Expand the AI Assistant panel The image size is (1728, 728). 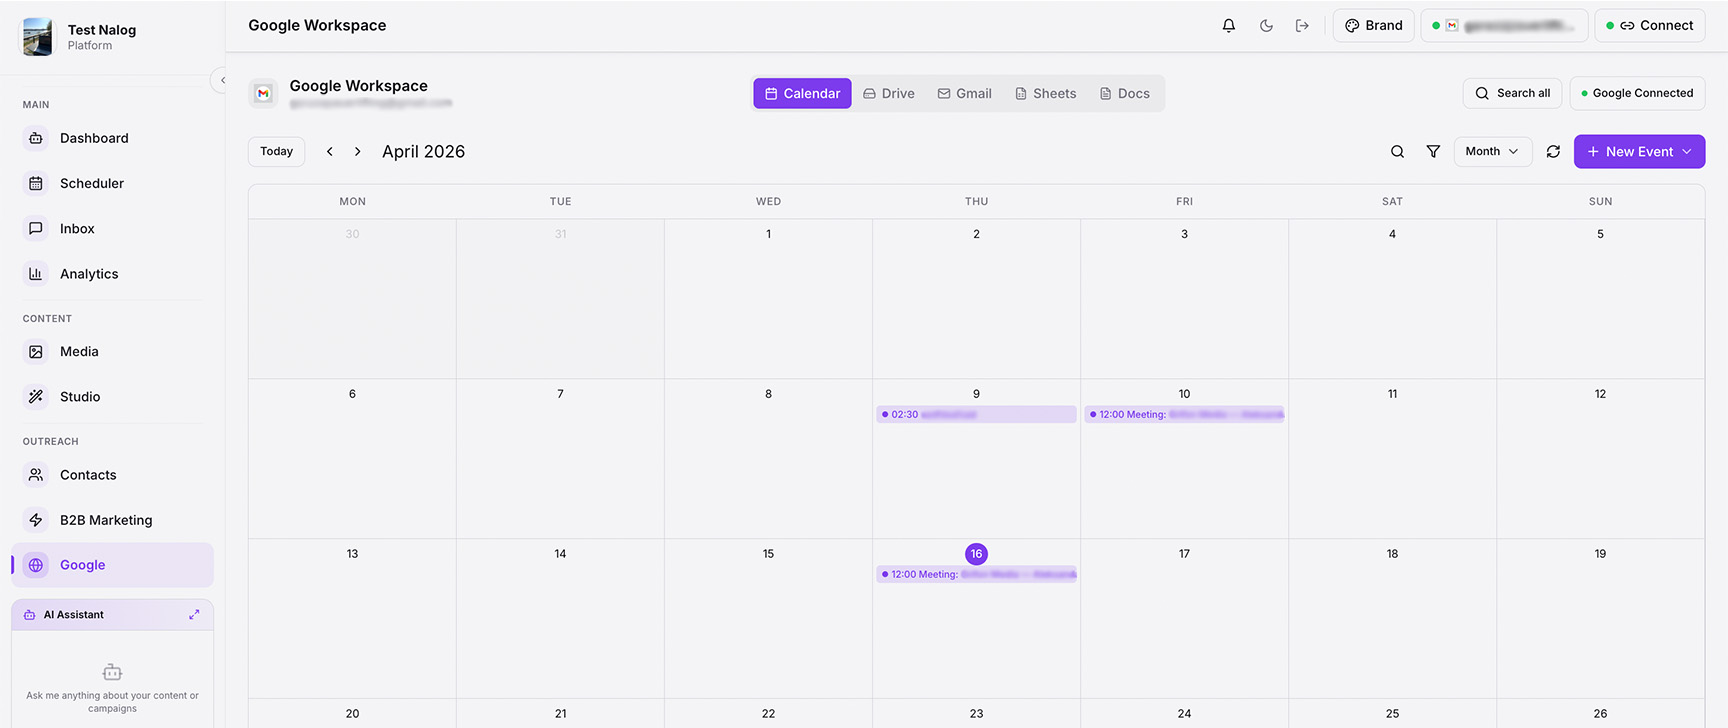[x=194, y=615]
